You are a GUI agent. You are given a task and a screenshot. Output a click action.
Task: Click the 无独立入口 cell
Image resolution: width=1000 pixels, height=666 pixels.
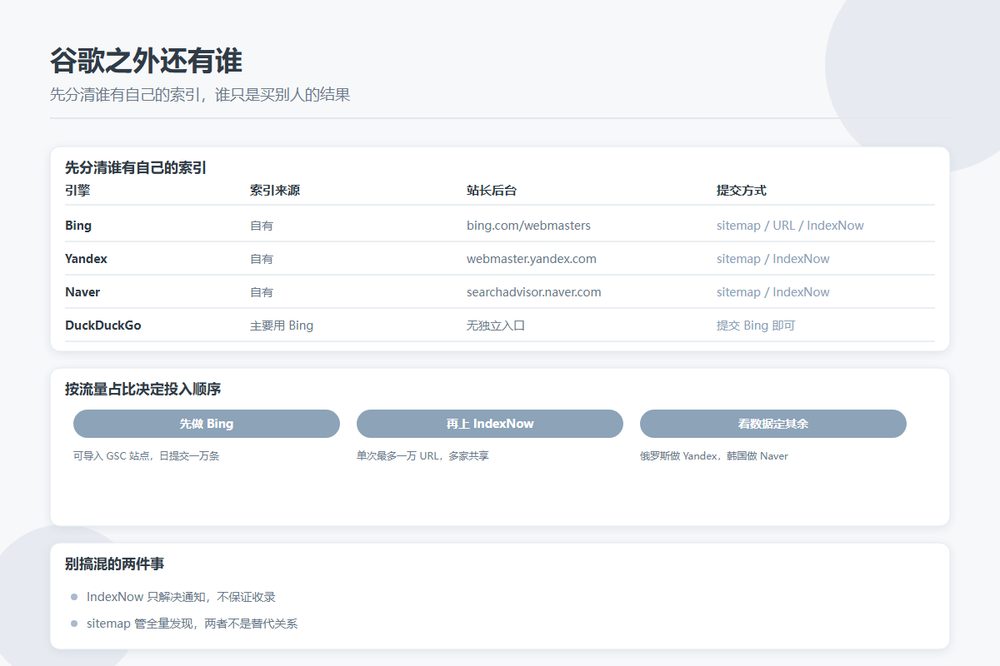coord(496,325)
